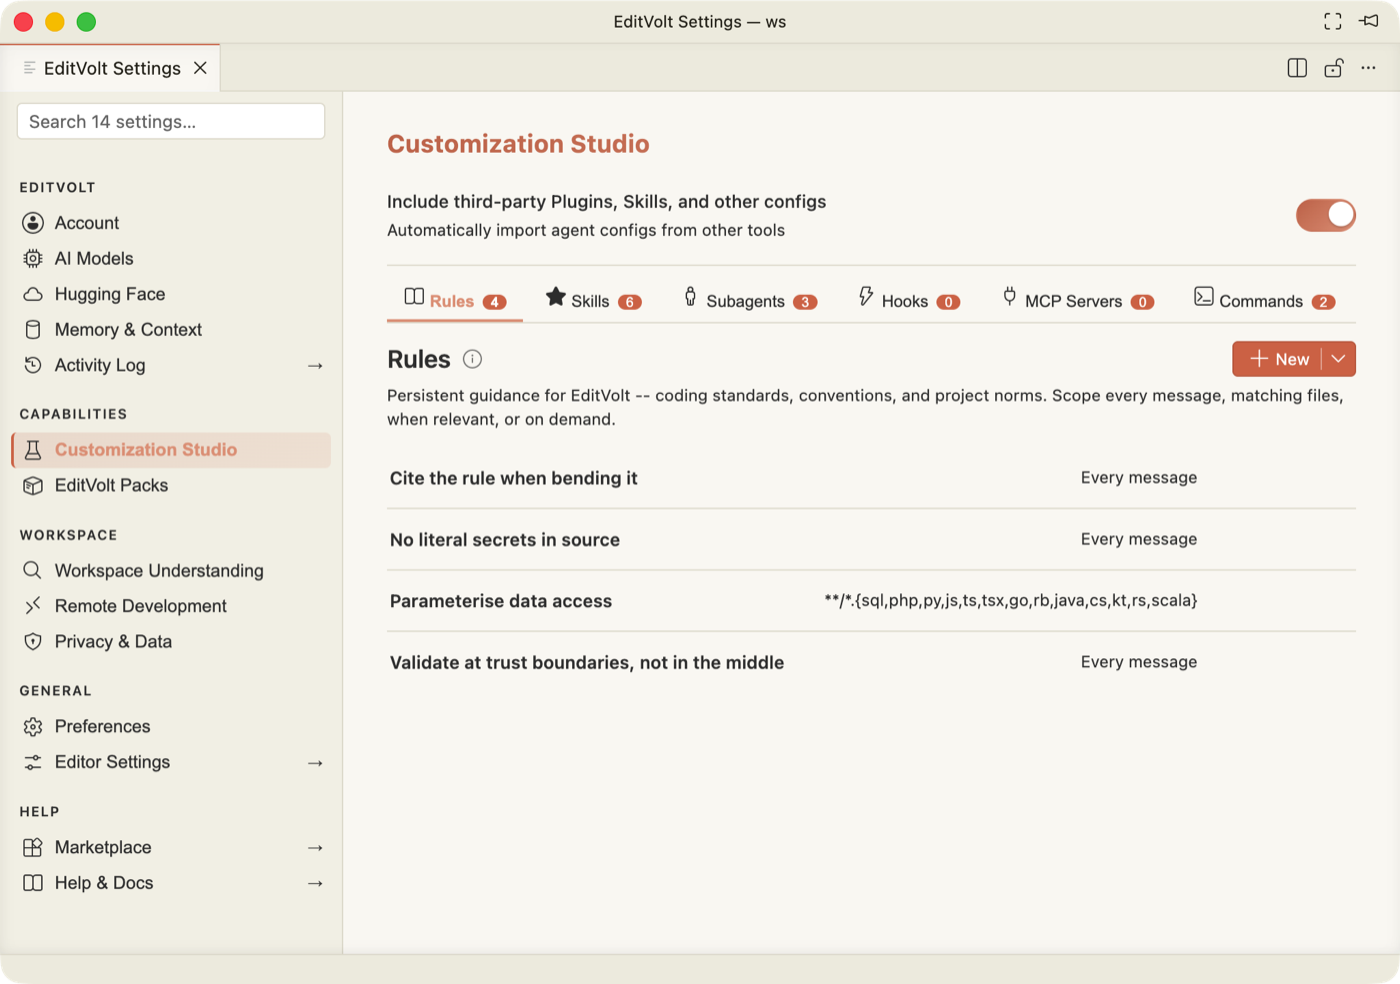Open the Hugging Face settings page

click(171, 294)
